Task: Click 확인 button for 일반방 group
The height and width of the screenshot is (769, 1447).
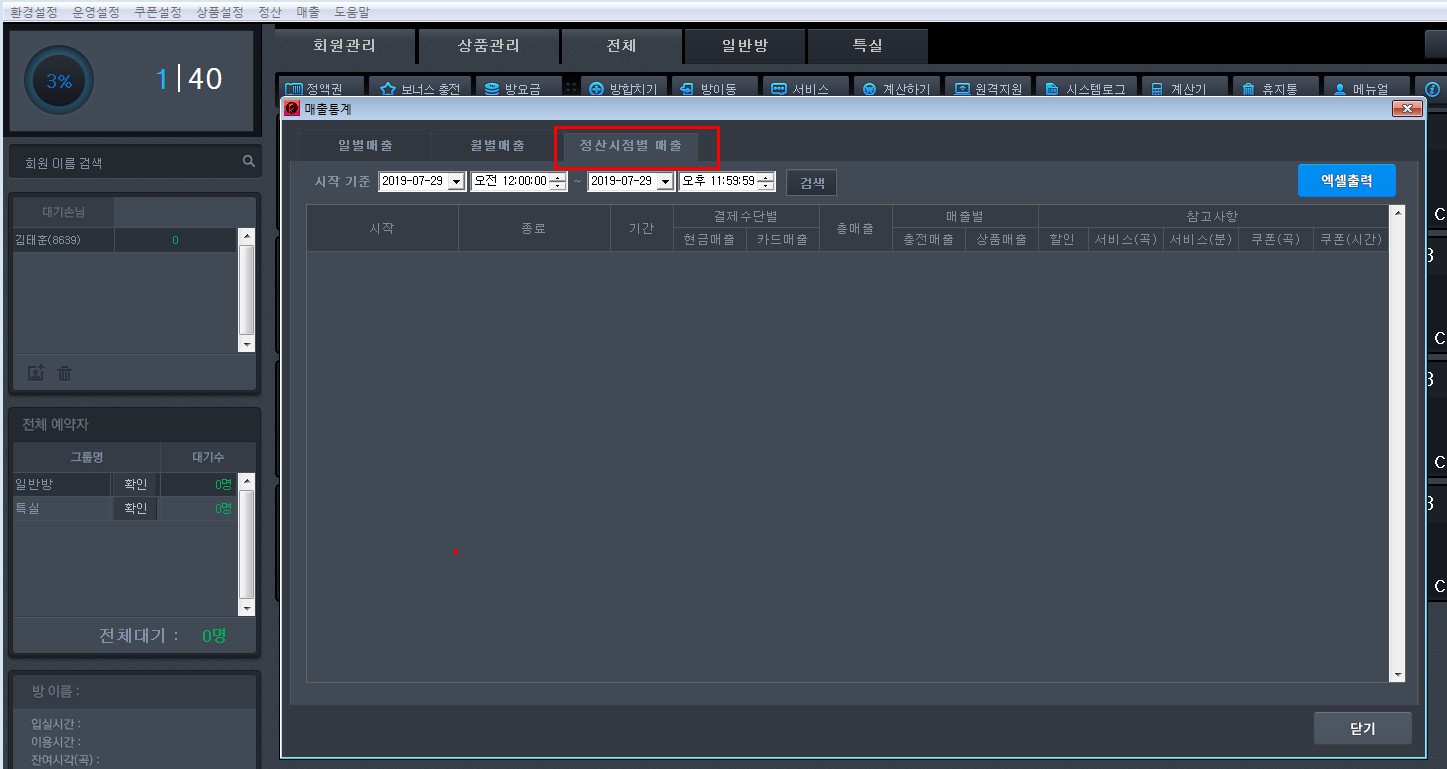Action: coord(135,484)
